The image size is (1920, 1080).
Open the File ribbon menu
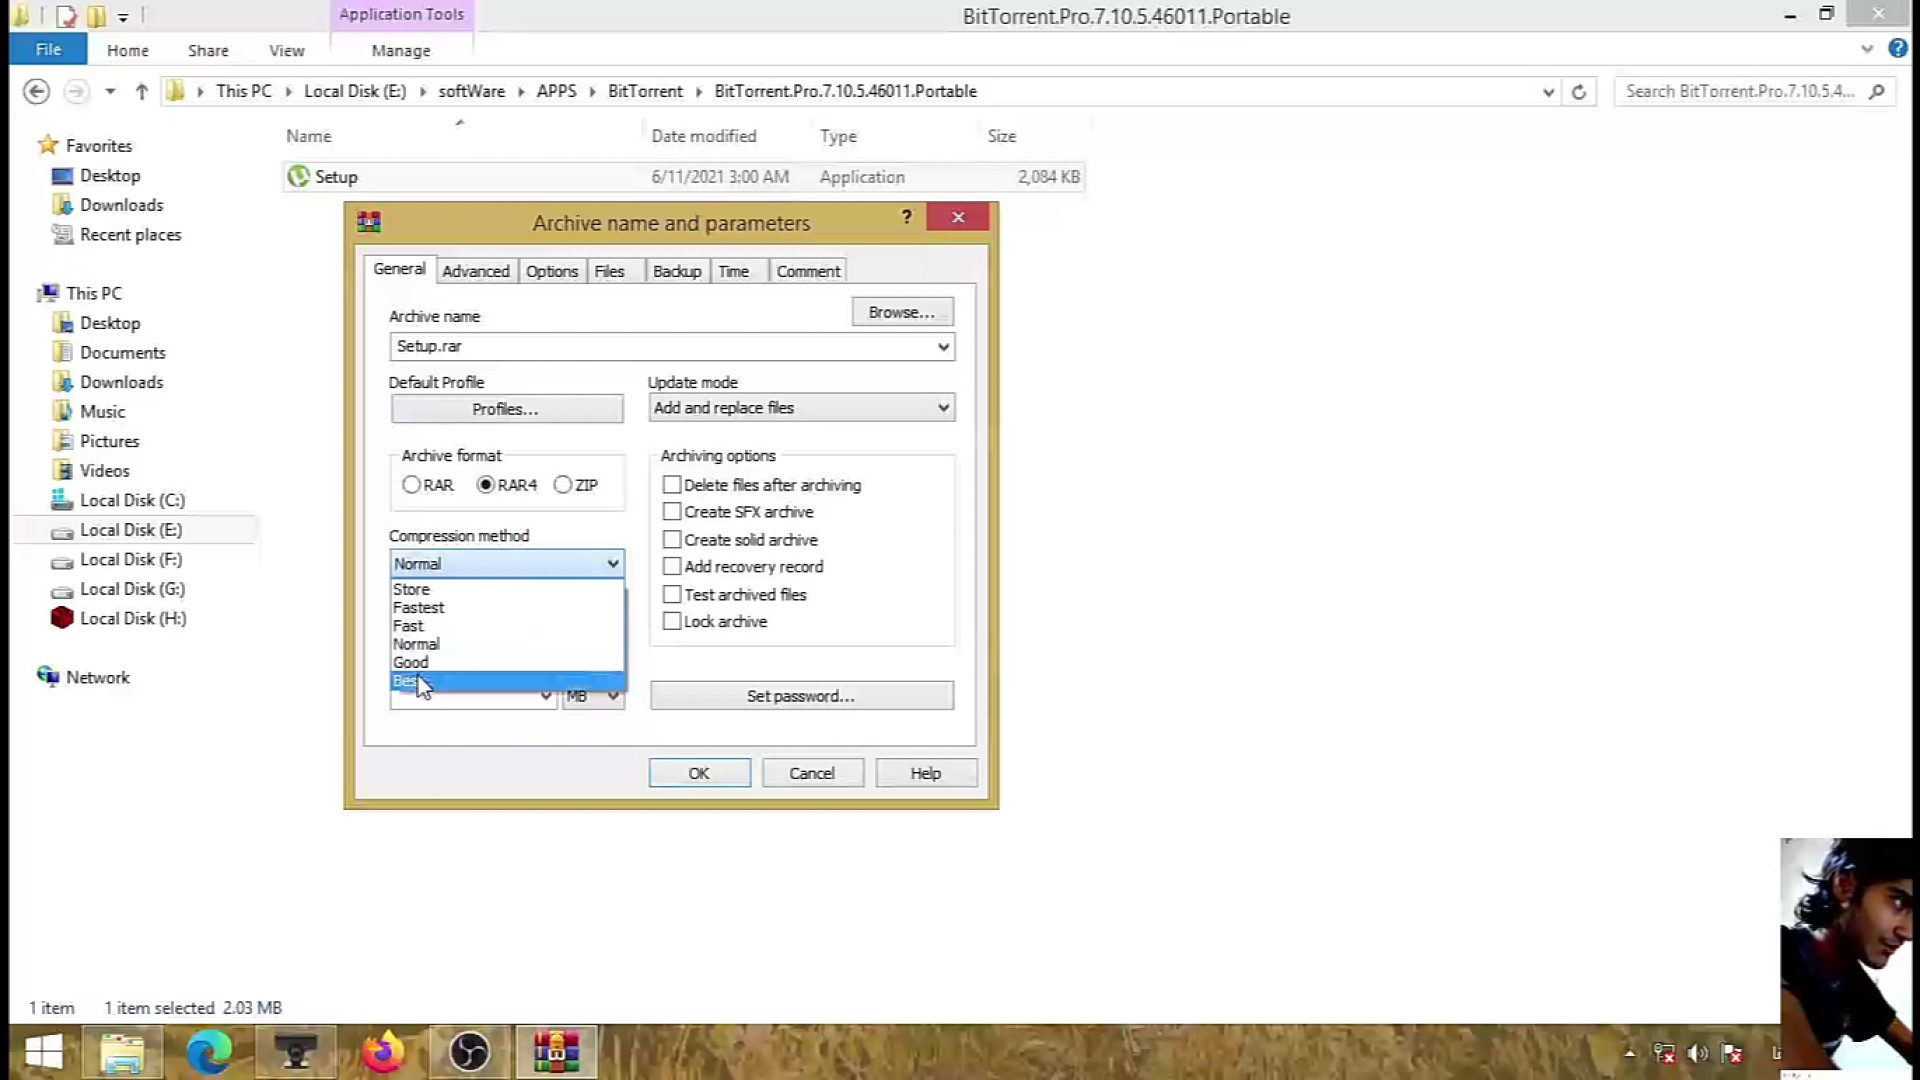click(48, 49)
